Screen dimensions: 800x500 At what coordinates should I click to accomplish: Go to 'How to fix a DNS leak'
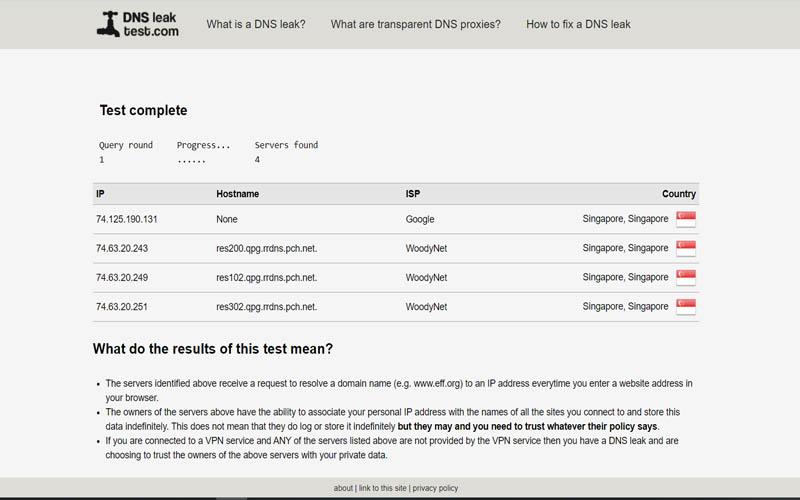pyautogui.click(x=578, y=24)
